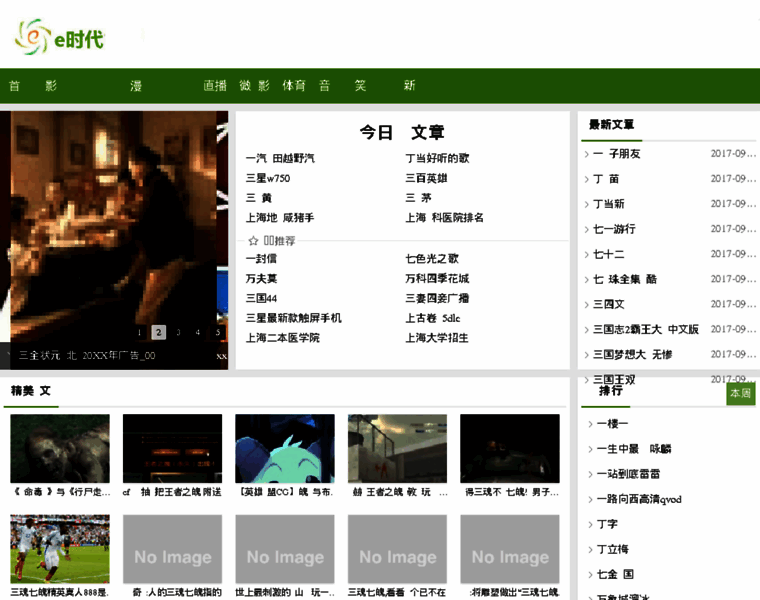
Task: Open article link 上海二本医学院
Action: (x=282, y=338)
